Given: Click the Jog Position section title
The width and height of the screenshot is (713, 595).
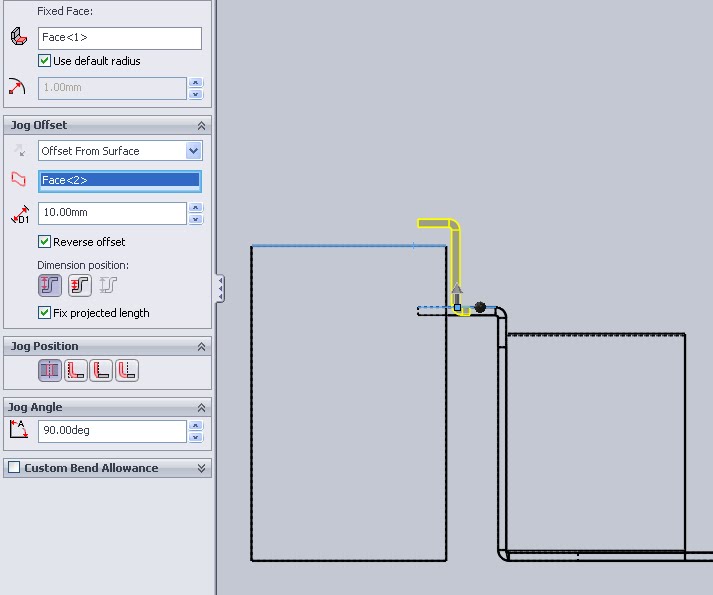Looking at the screenshot, I should [45, 346].
